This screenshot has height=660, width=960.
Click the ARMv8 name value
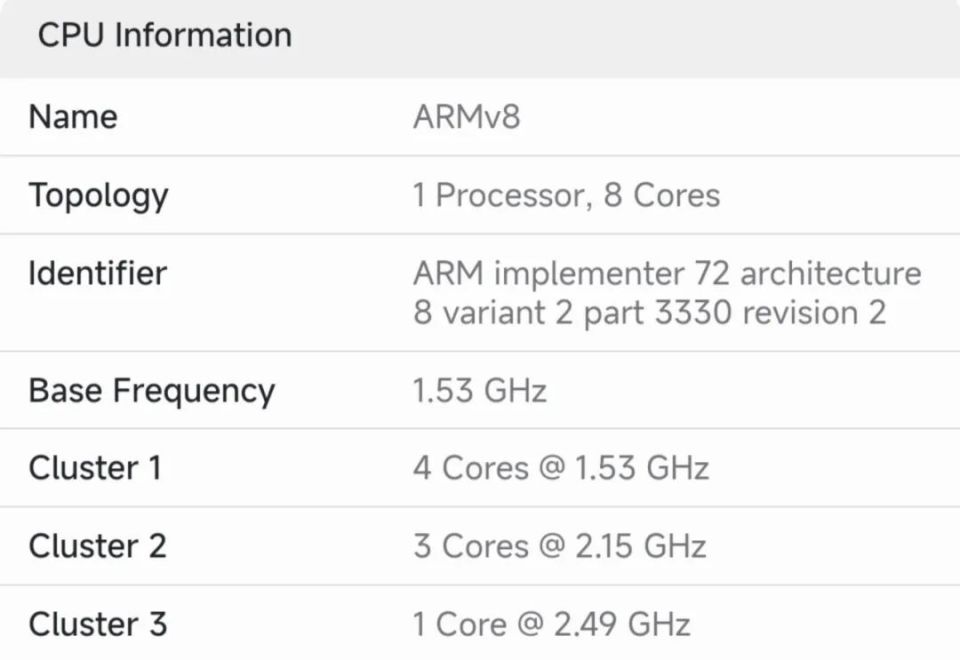[x=467, y=116]
